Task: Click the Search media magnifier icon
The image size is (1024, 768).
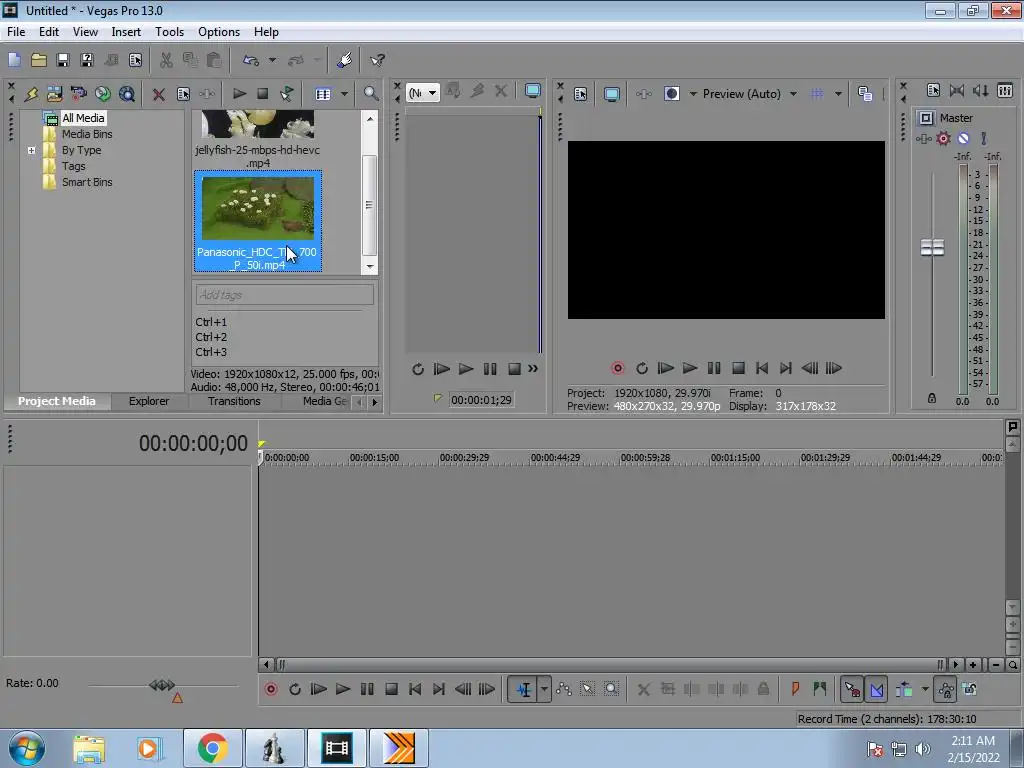Action: [x=371, y=93]
